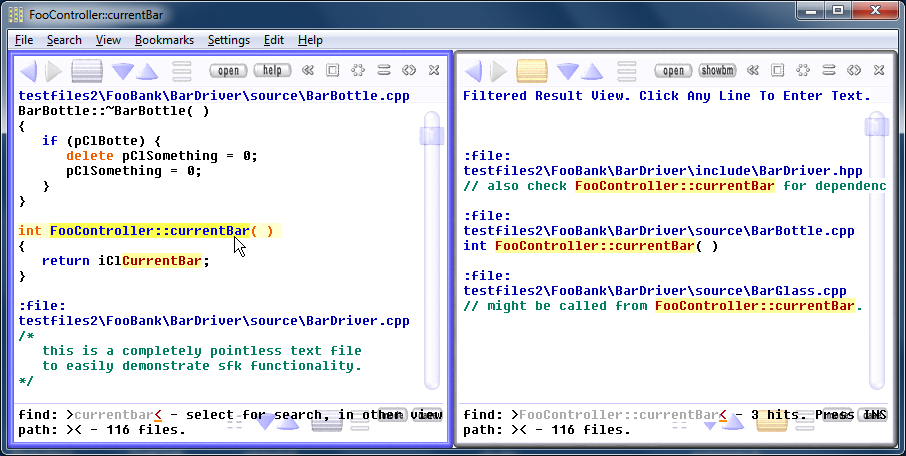Click the left pane's square frame icon
Screen dimensions: 906x456
pos(333,71)
